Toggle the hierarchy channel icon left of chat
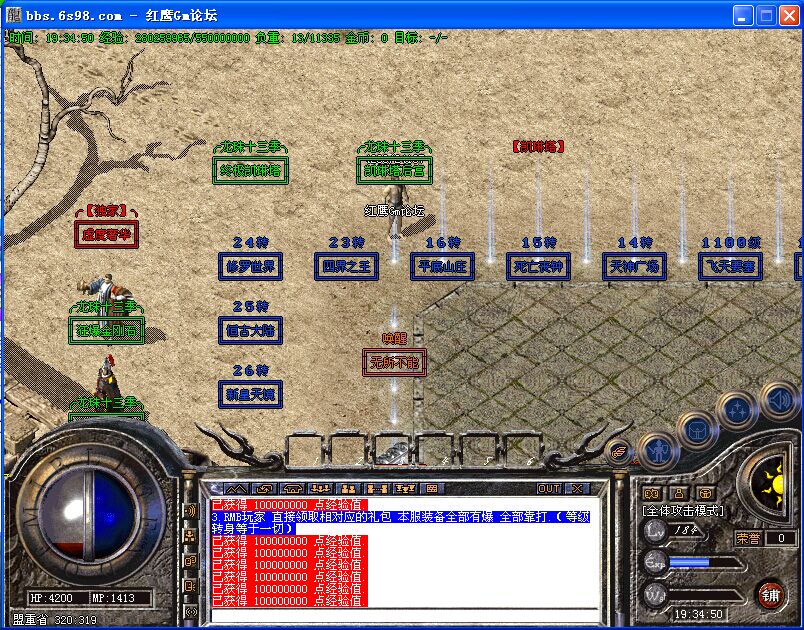 (190, 536)
